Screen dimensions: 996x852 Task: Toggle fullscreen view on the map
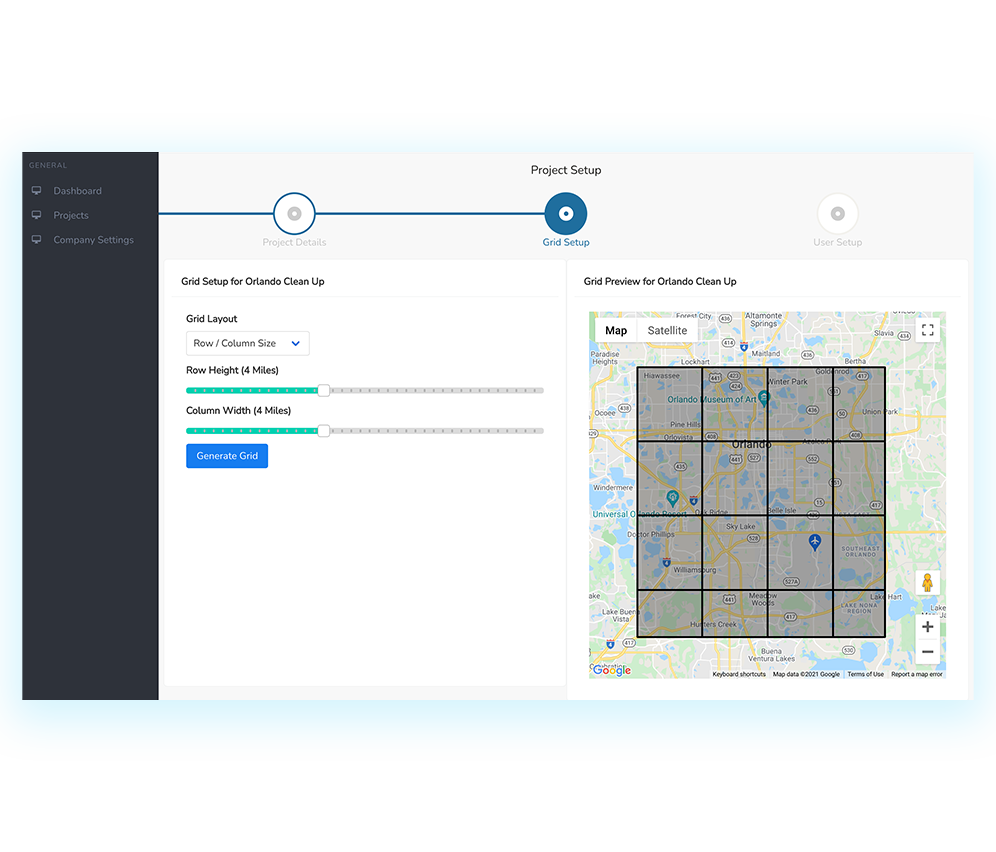927,330
